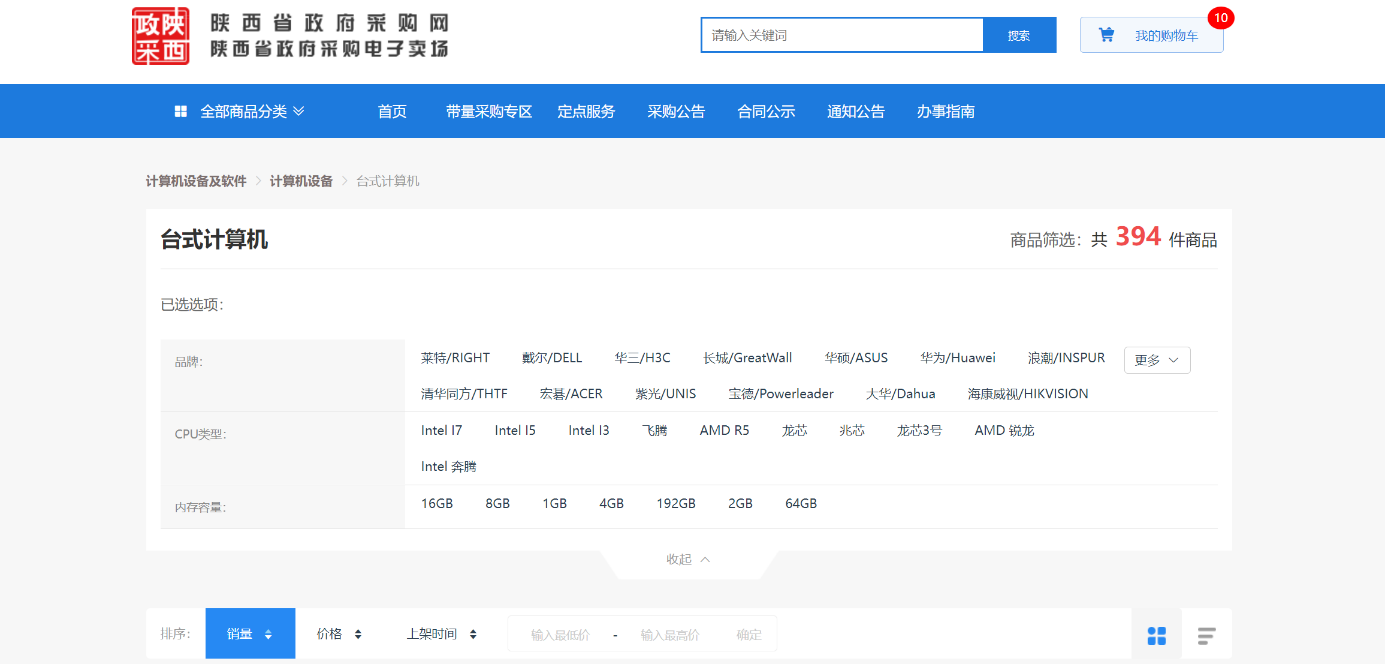
Task: Filter memory capacity 1GB
Action: tap(555, 504)
